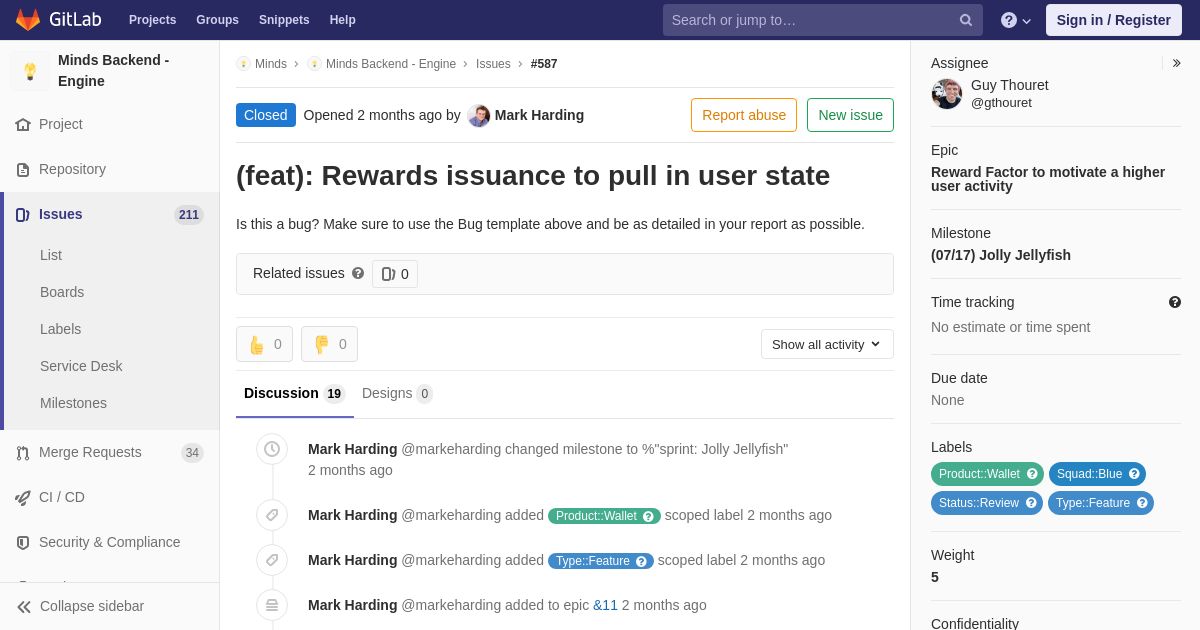Click the Type::Feature sidebar label help icon
Image resolution: width=1200 pixels, height=630 pixels.
pyautogui.click(x=1142, y=503)
